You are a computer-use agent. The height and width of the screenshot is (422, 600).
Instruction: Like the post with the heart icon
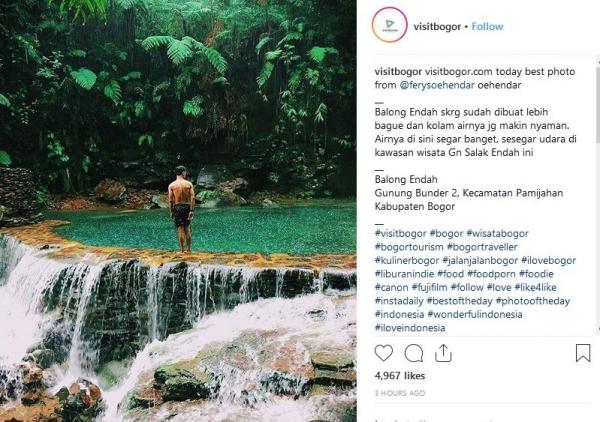click(x=384, y=353)
